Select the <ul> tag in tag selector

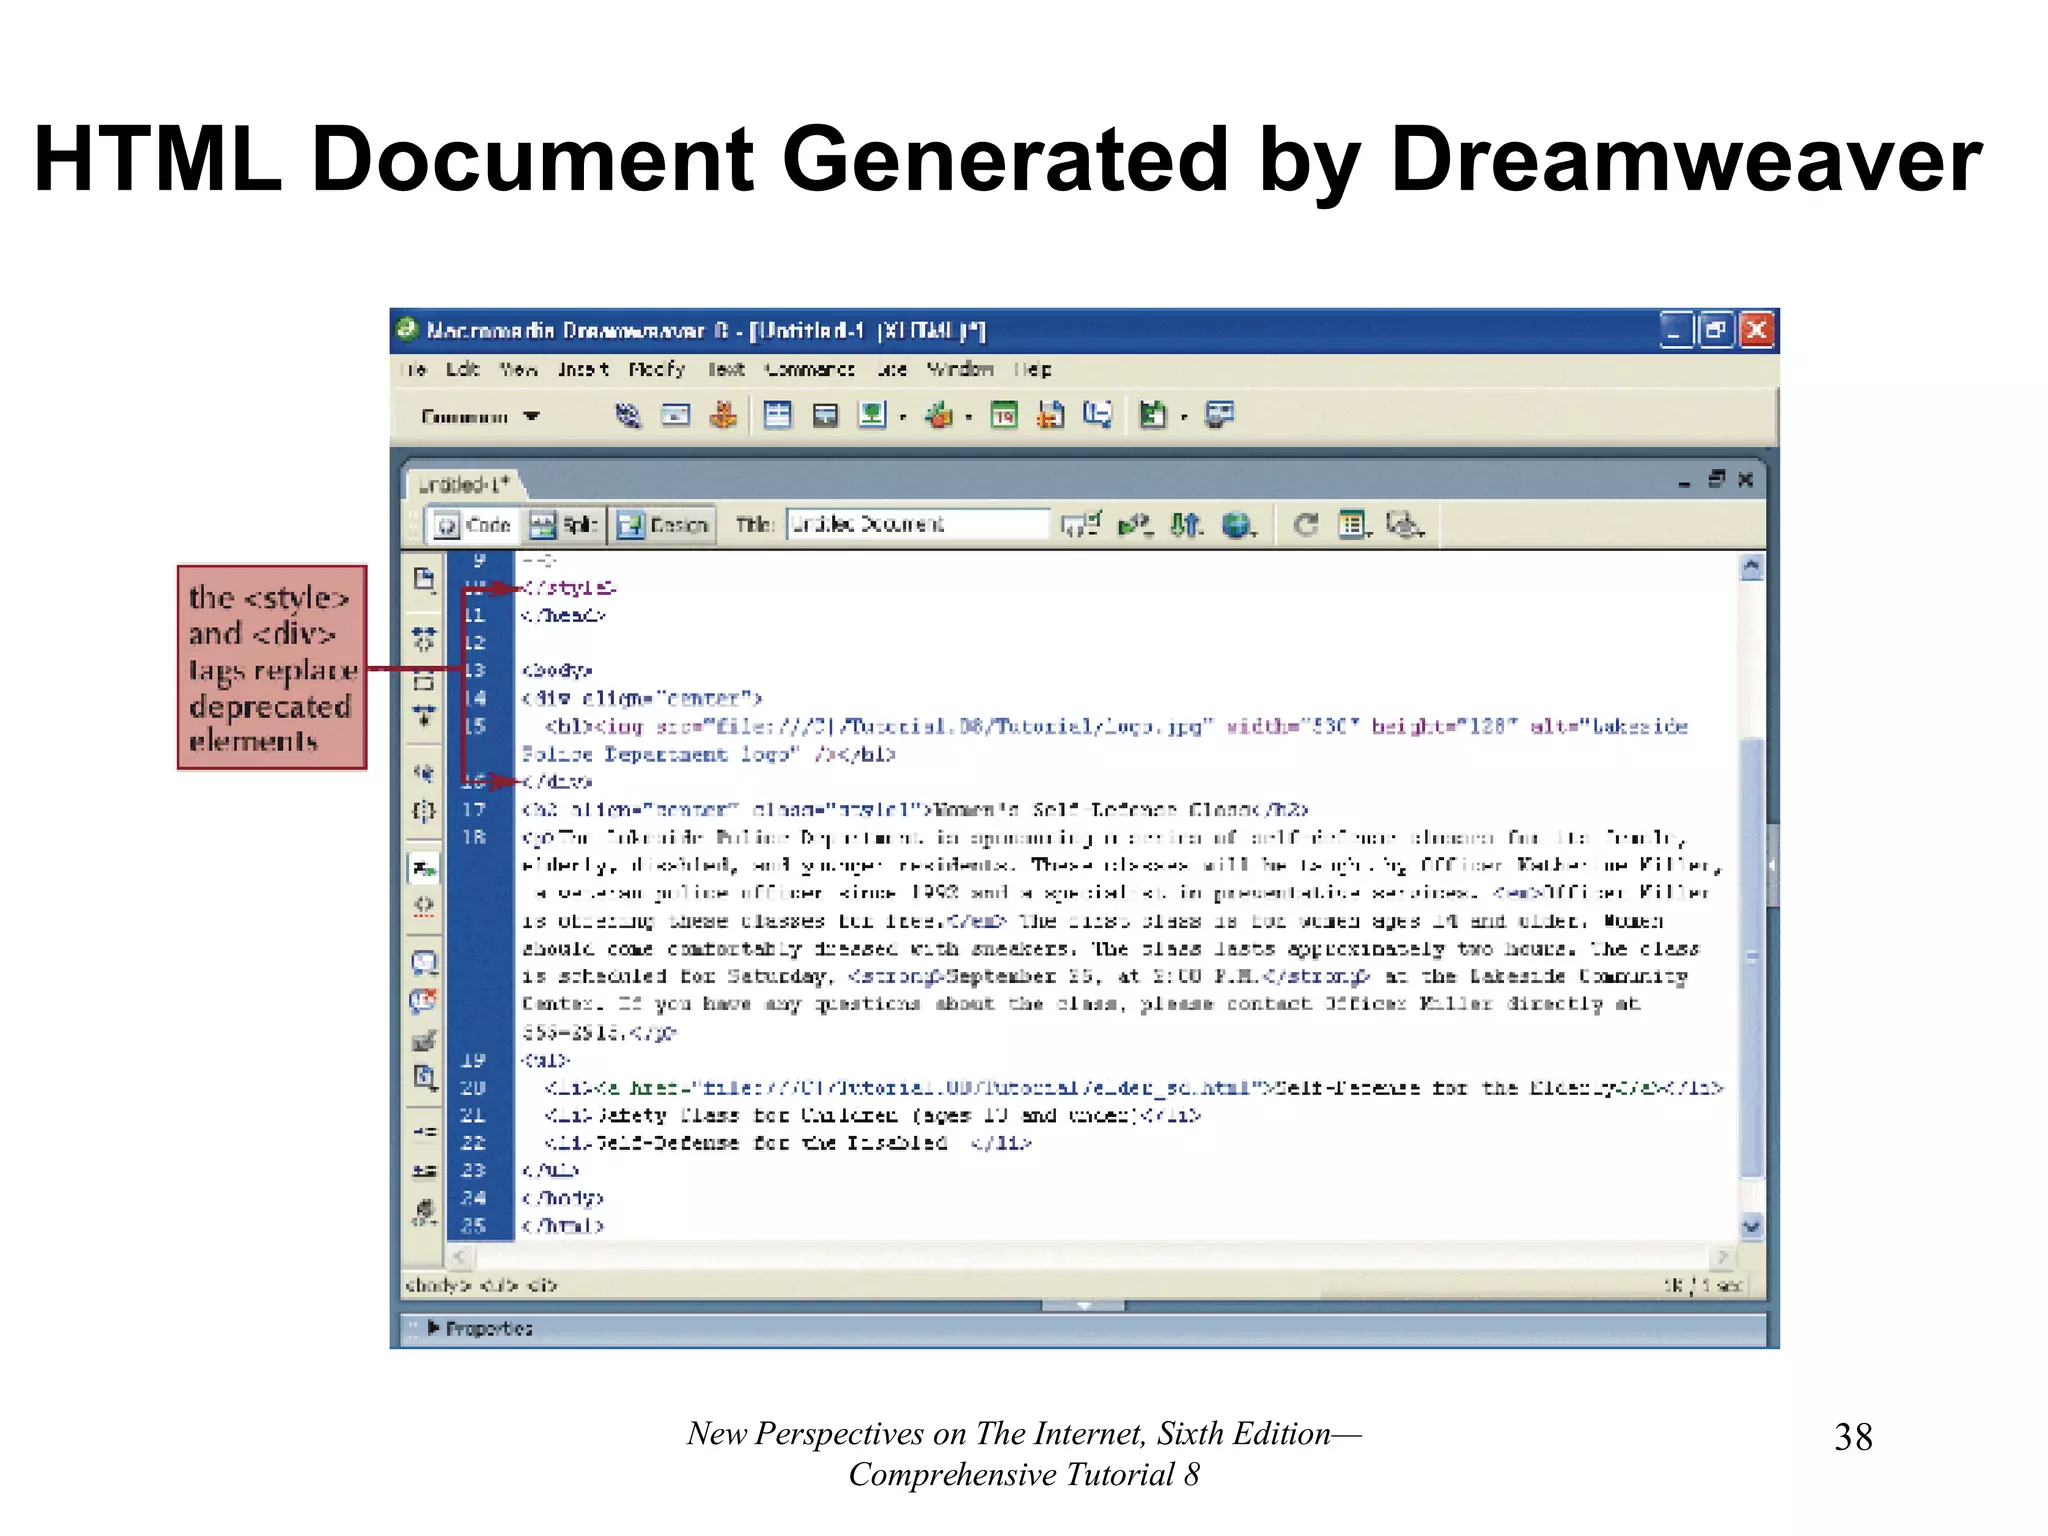click(499, 1285)
